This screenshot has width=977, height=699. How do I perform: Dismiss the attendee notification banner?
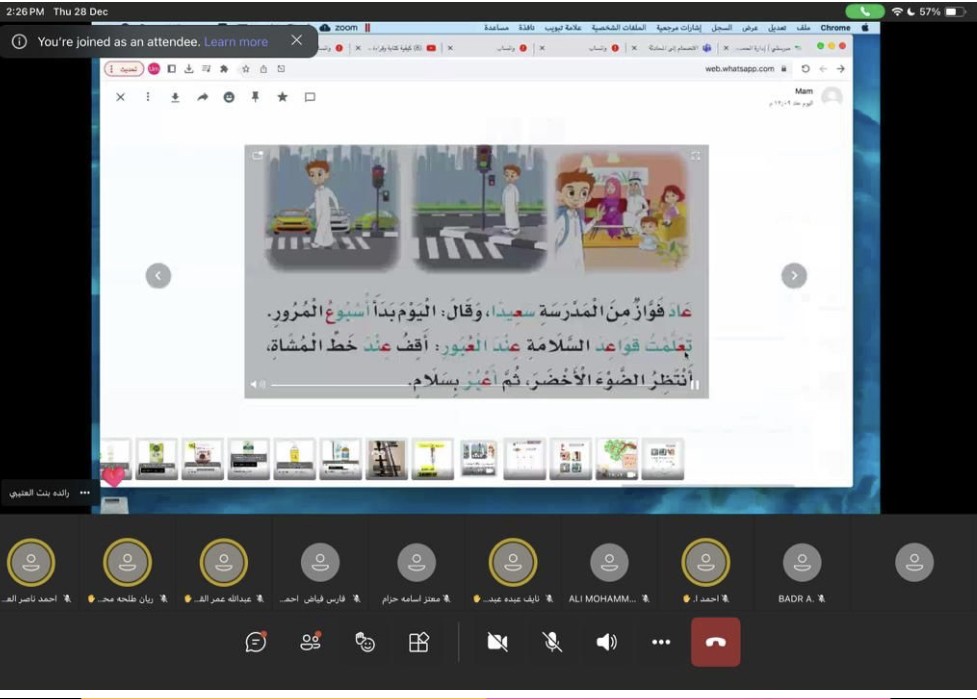[x=296, y=41]
